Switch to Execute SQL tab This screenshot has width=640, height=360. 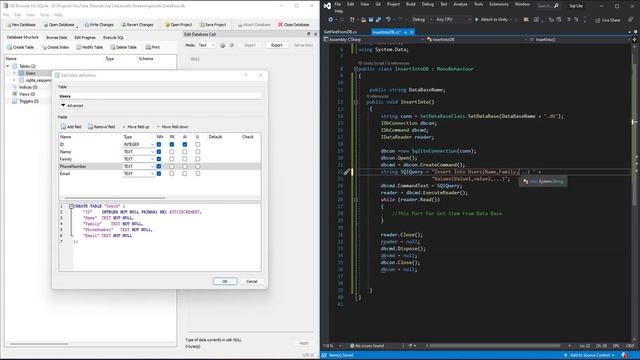point(113,38)
